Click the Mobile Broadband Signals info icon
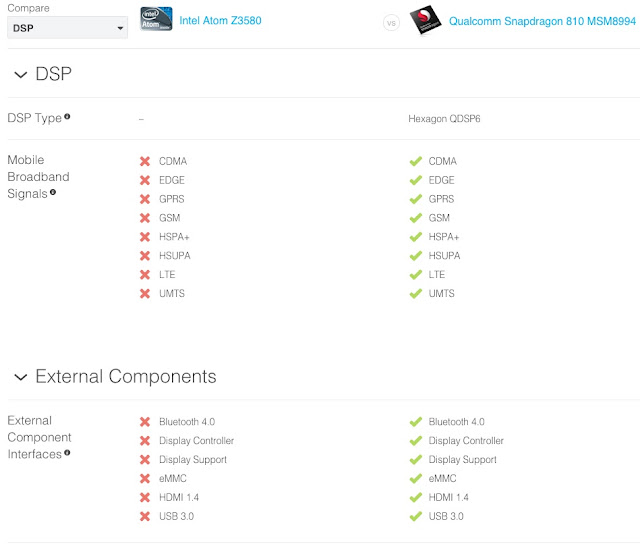This screenshot has width=640, height=544. [53, 192]
